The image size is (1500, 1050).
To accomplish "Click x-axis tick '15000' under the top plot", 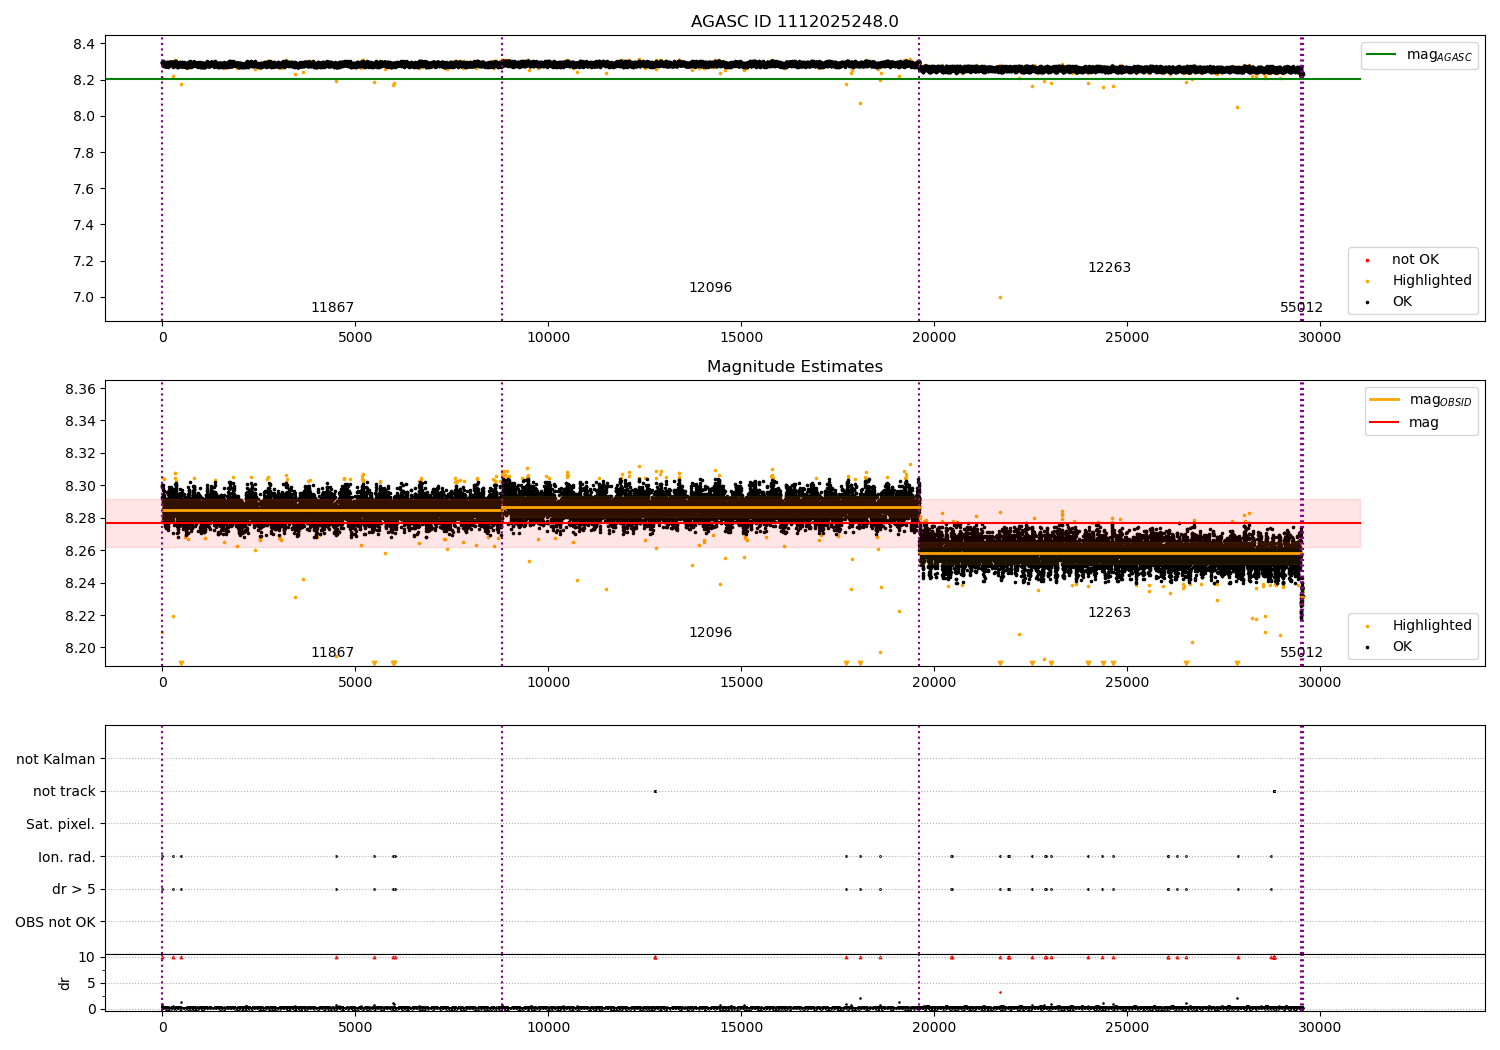I will (741, 338).
